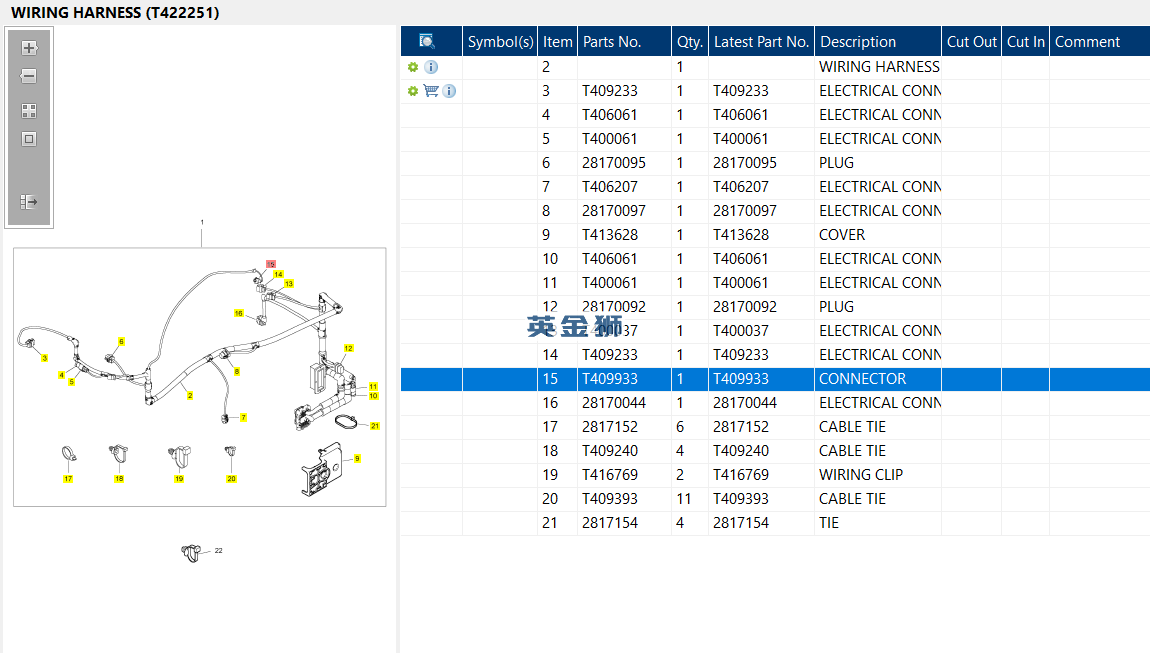Sort table by Parts No. column header
Image resolution: width=1150 pixels, height=653 pixels.
pyautogui.click(x=612, y=42)
